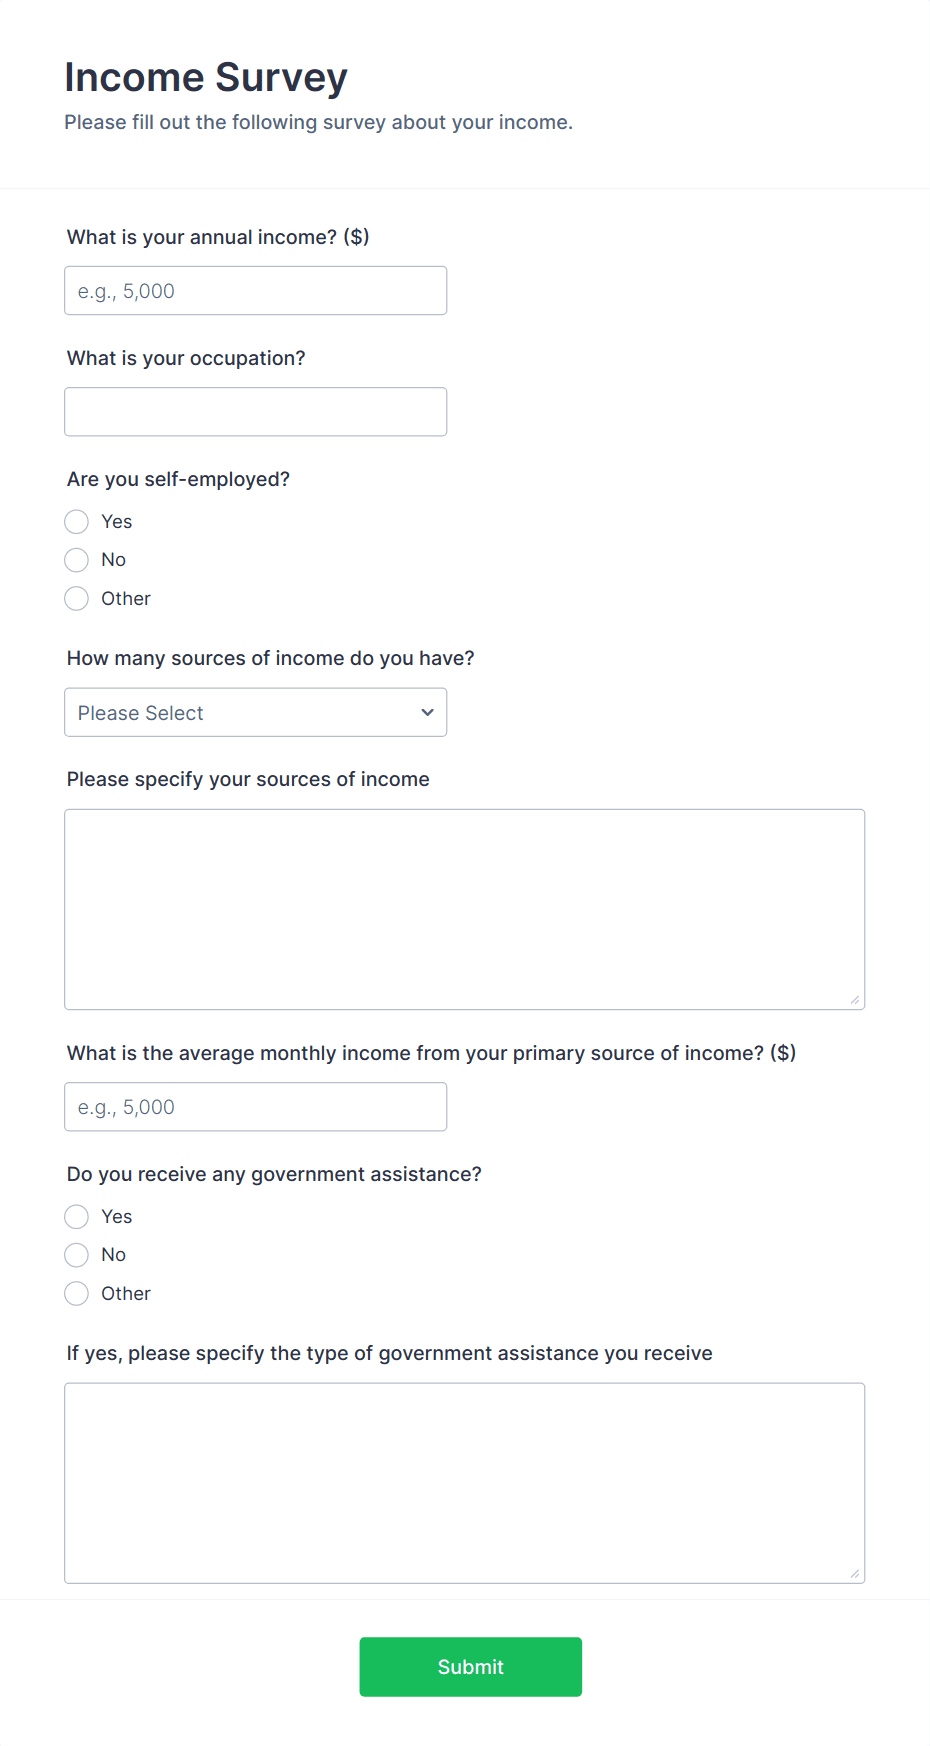Click inside the sources of income textarea
Image resolution: width=930 pixels, height=1746 pixels.
coord(464,905)
